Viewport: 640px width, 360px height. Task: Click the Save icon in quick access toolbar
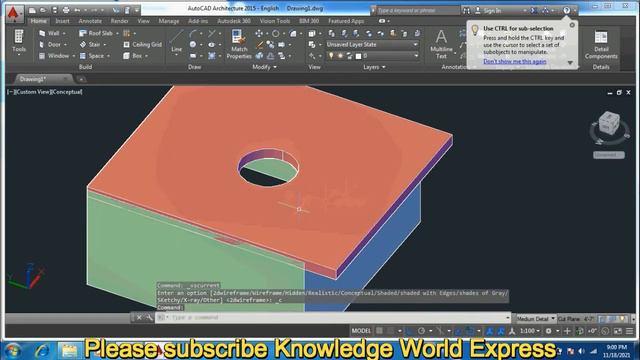click(x=55, y=10)
